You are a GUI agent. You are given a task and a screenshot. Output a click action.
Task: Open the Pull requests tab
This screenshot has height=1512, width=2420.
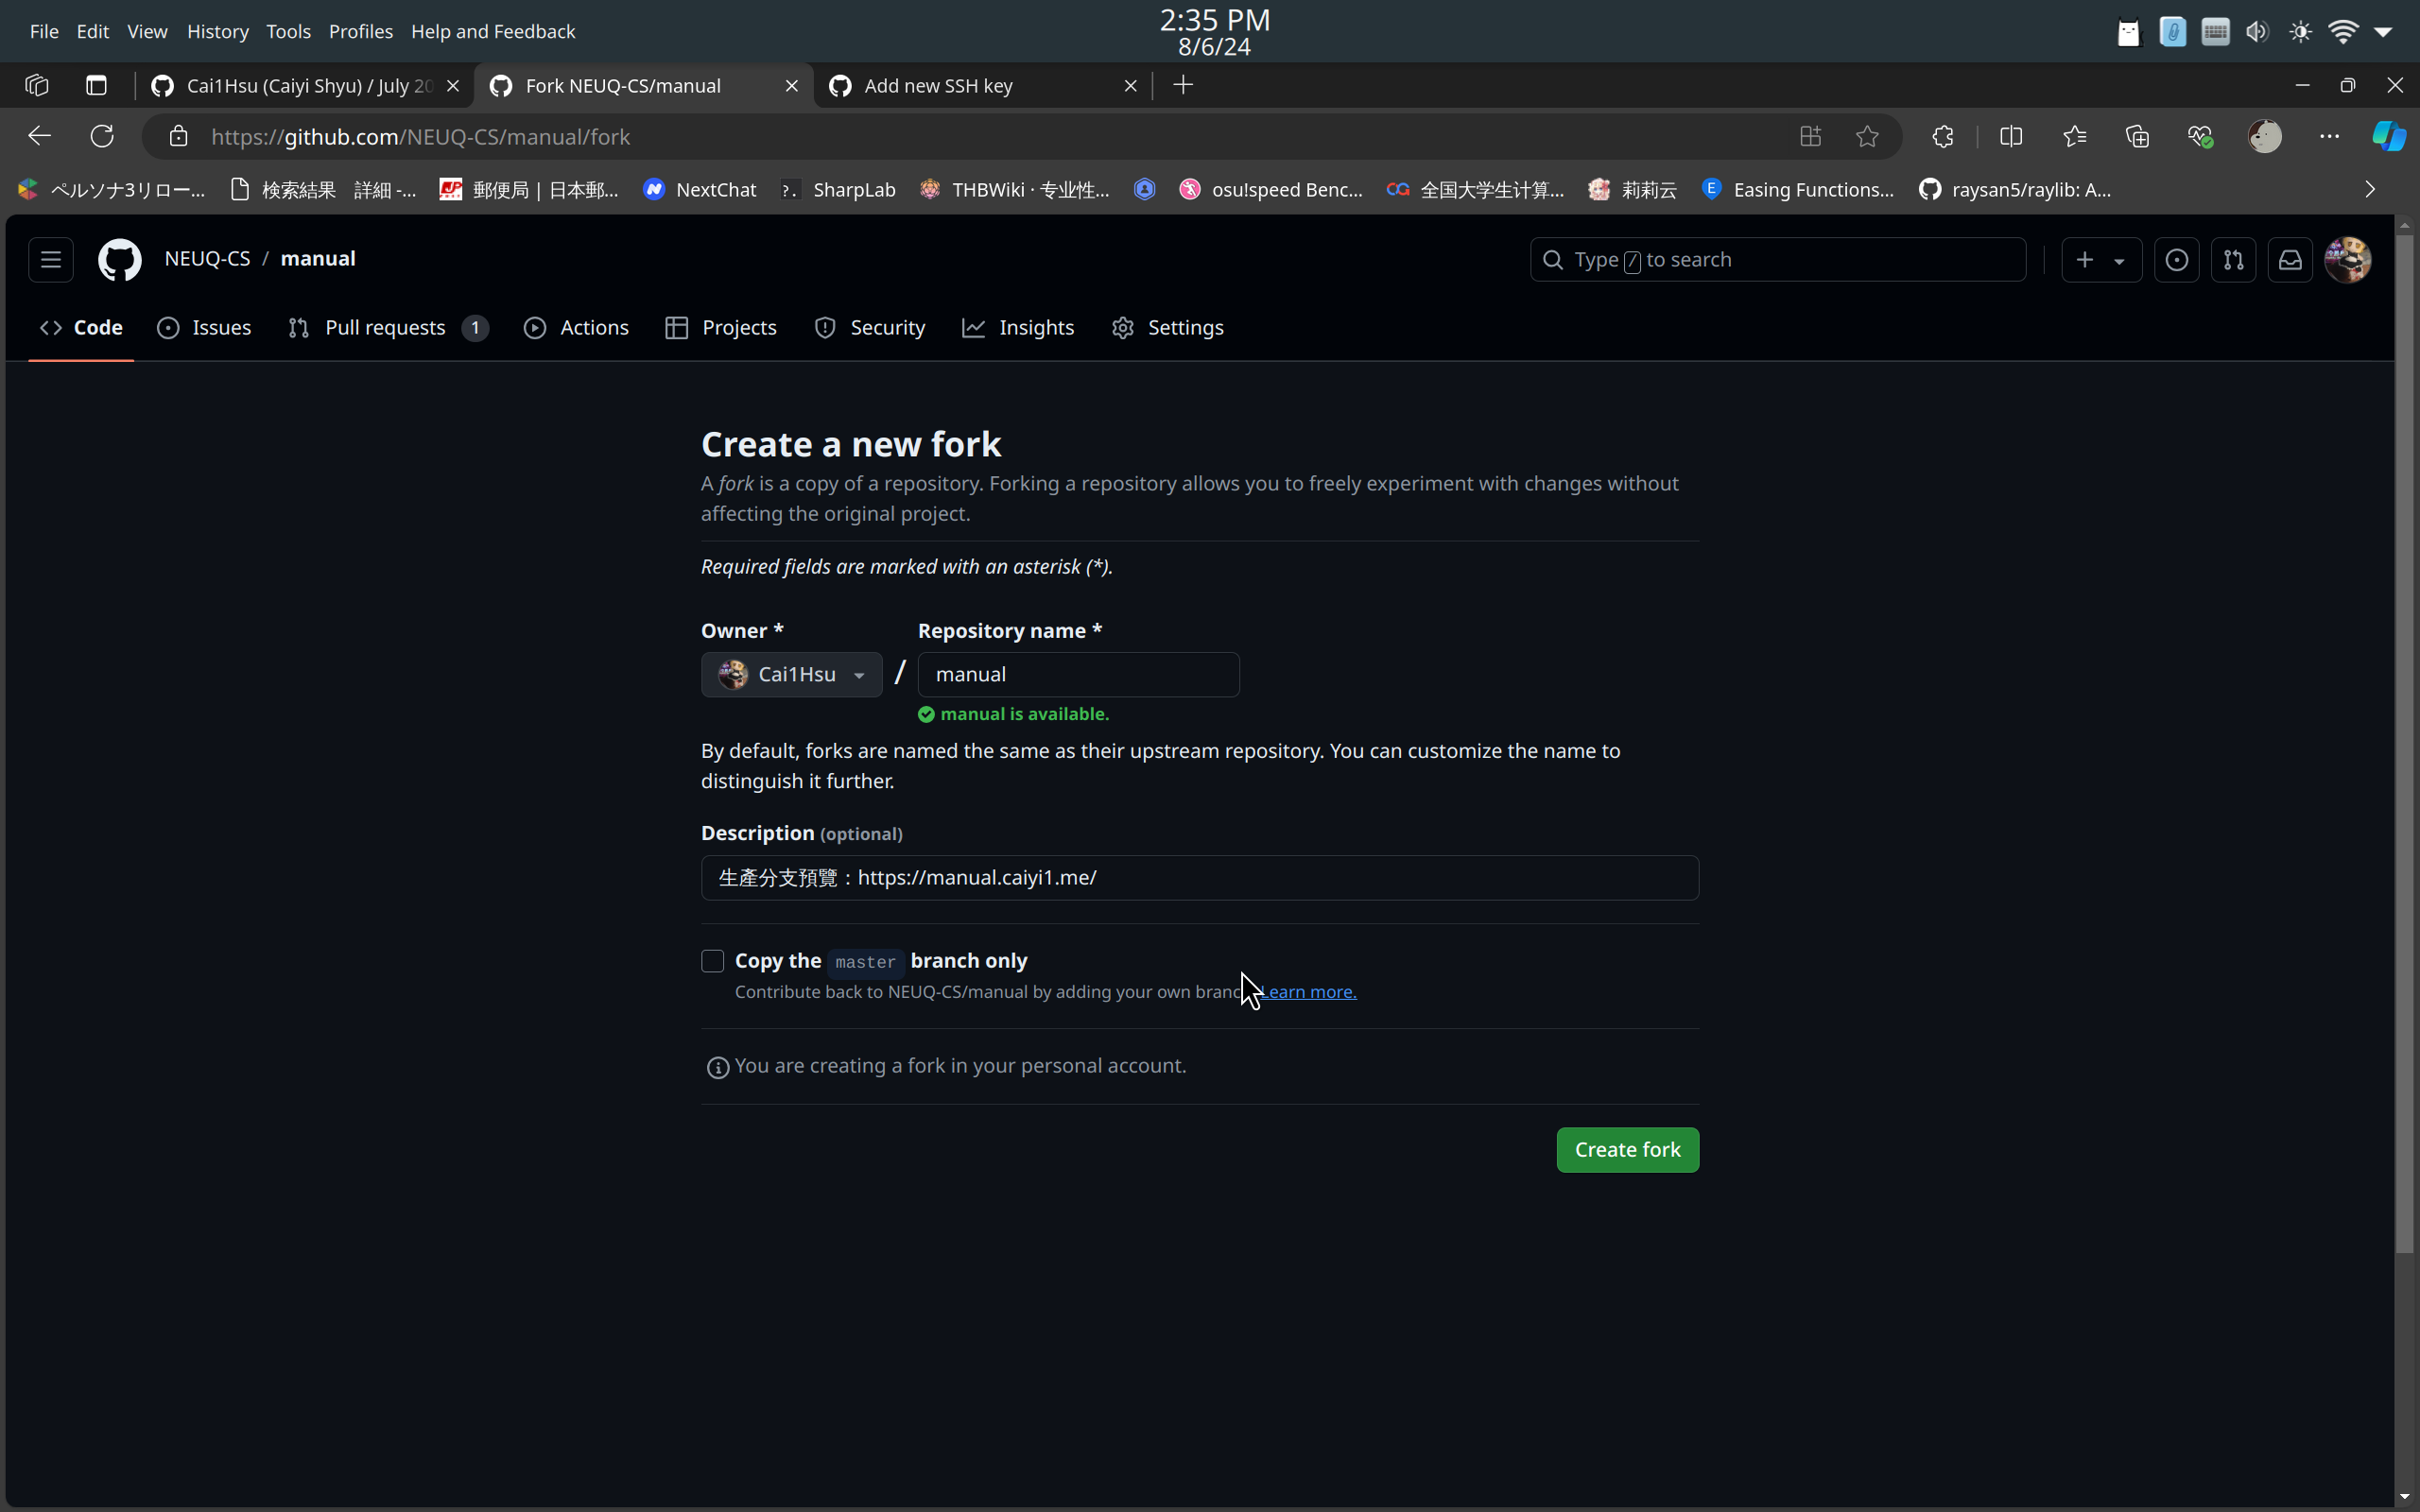pos(387,328)
